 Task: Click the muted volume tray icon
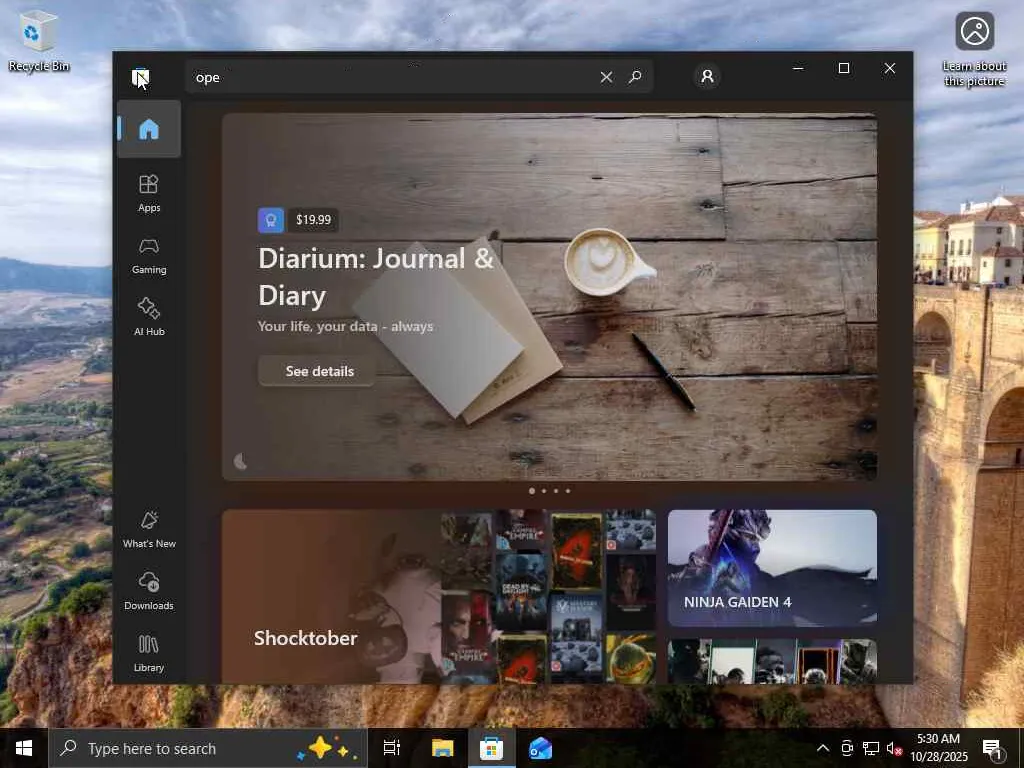point(893,748)
